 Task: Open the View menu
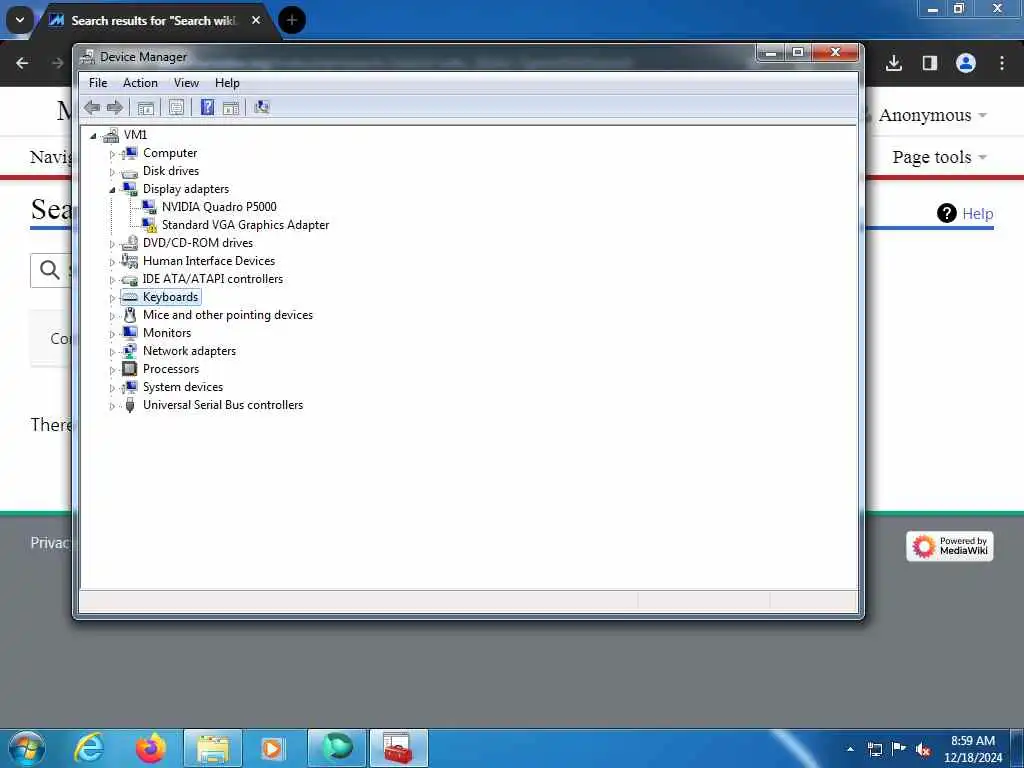point(186,83)
